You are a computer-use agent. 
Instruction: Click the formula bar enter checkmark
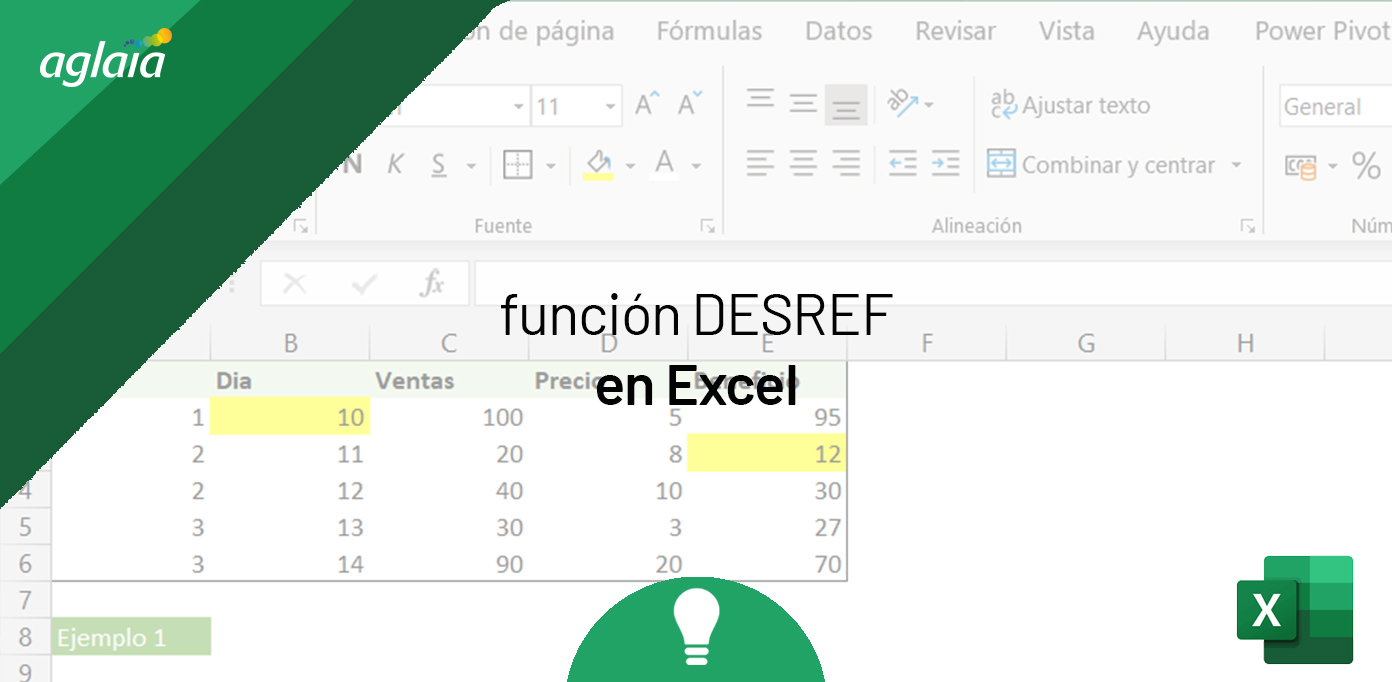364,285
